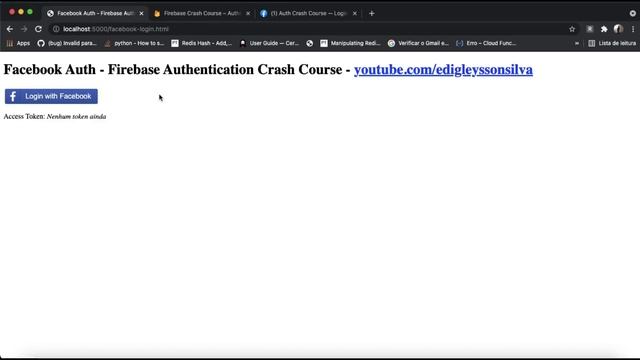Bookmark this page with the star icon
Image resolution: width=640 pixels, height=360 pixels.
[572, 29]
